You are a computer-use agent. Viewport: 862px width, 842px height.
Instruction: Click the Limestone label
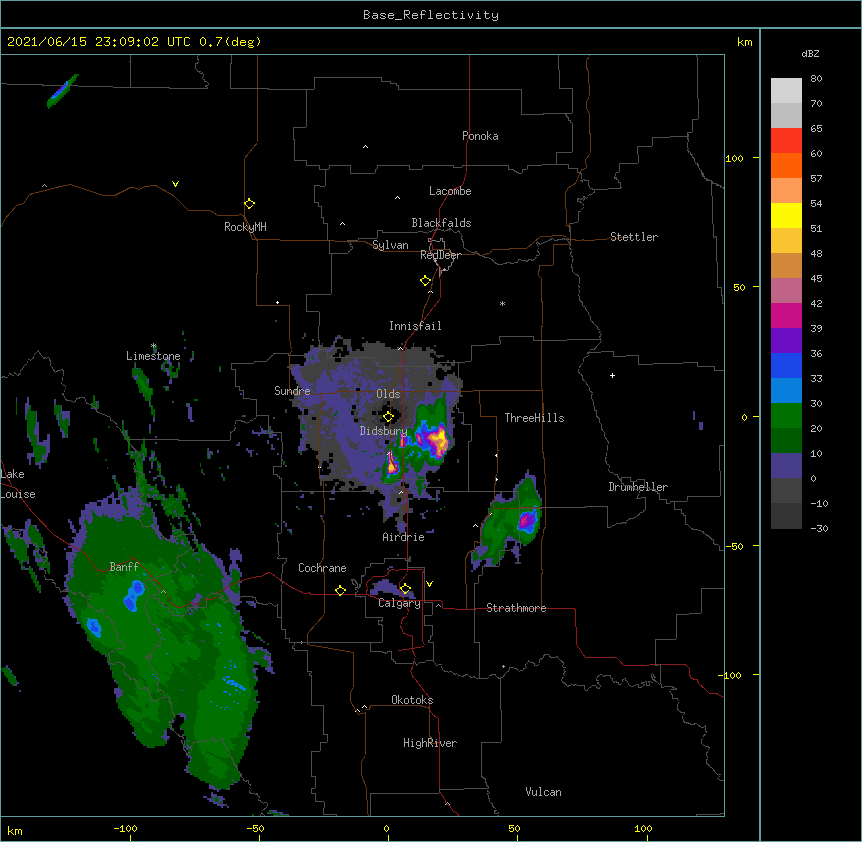click(153, 356)
